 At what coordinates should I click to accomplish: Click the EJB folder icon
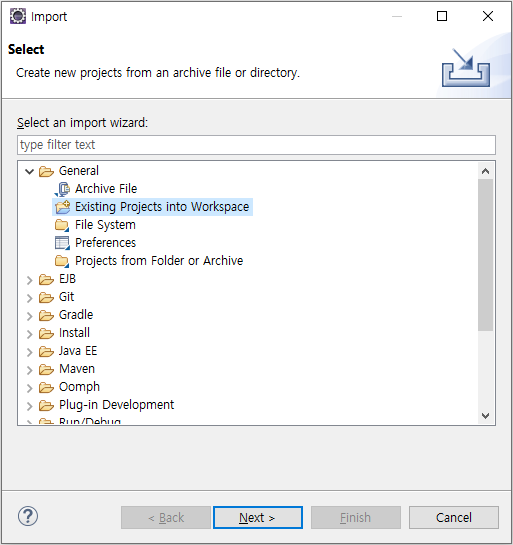pos(46,279)
